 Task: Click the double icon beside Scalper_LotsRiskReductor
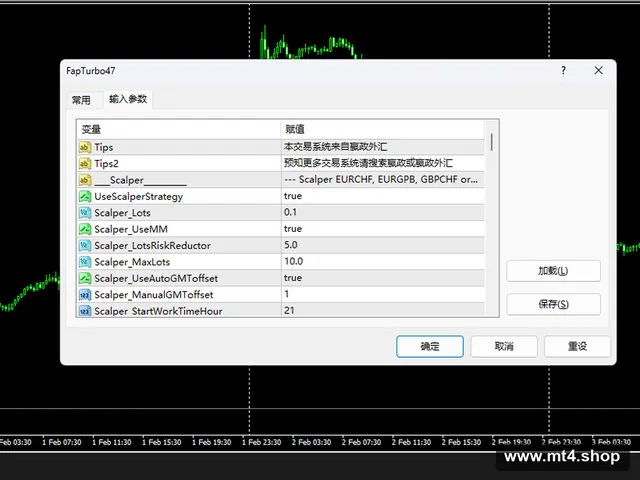pos(84,245)
